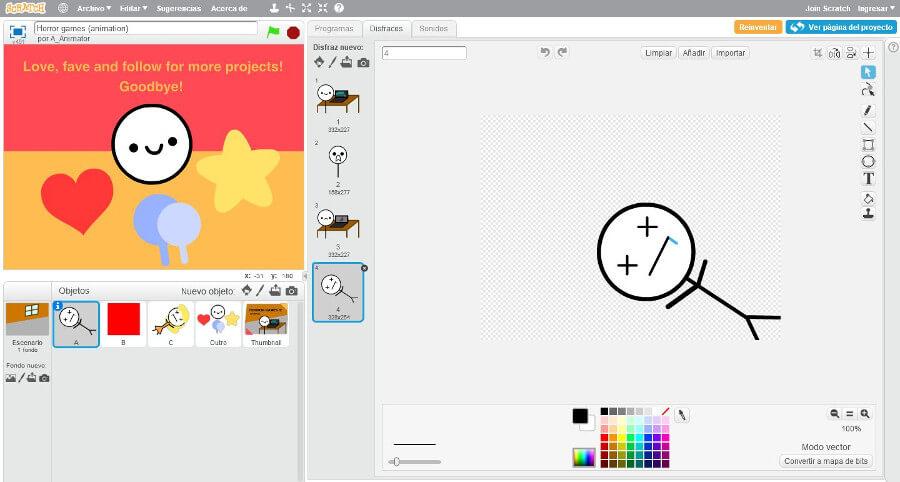Click the Limpiar button

point(658,53)
